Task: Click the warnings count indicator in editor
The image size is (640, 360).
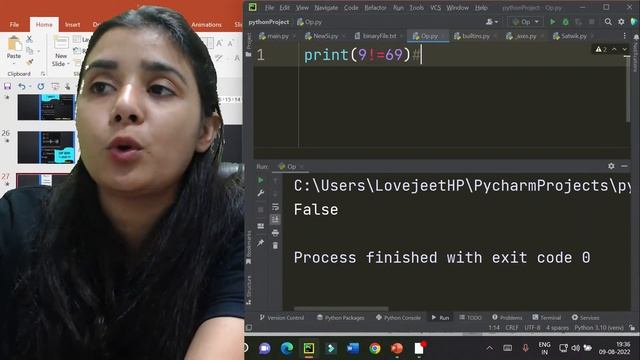Action: click(601, 49)
